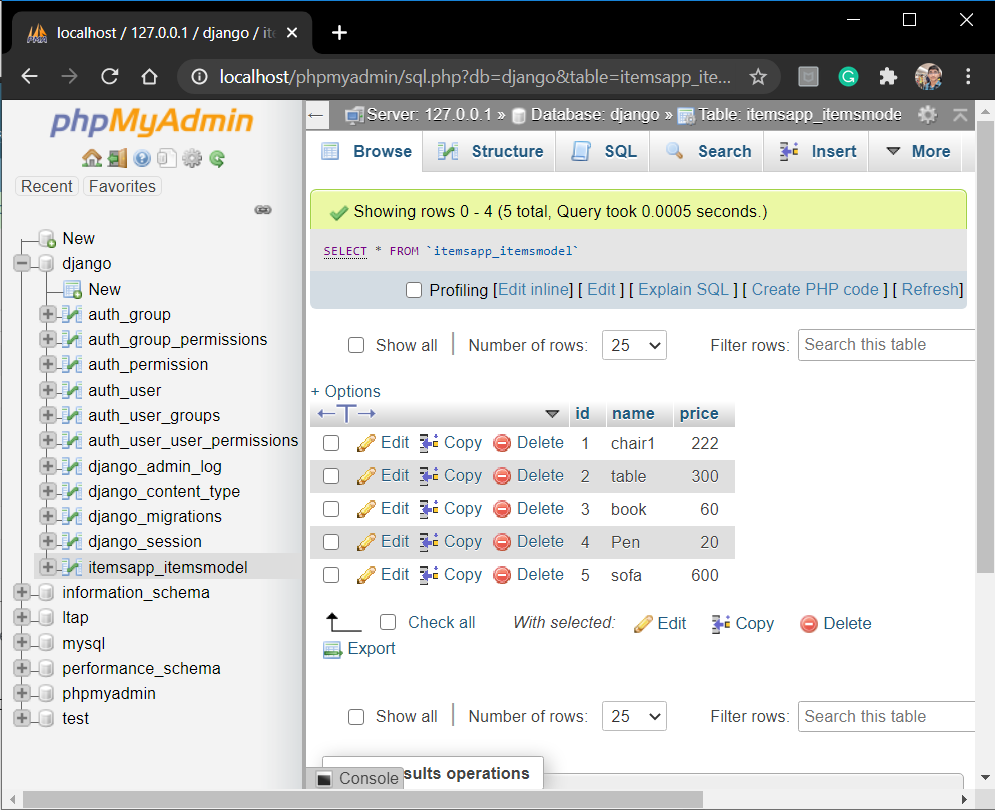Click horizontal scrollbar at bottom
The width and height of the screenshot is (995, 810).
(362, 799)
